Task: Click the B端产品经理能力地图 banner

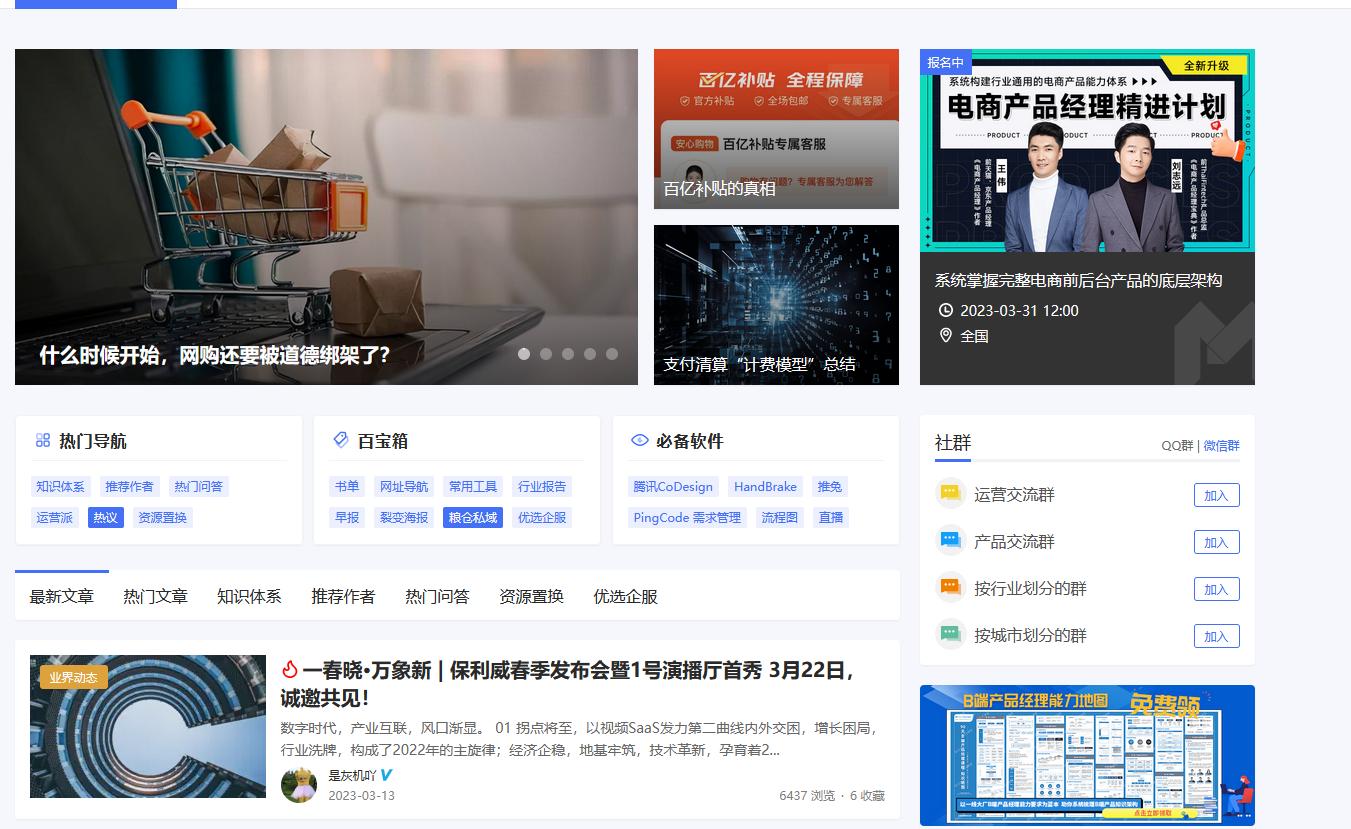Action: pyautogui.click(x=1086, y=755)
